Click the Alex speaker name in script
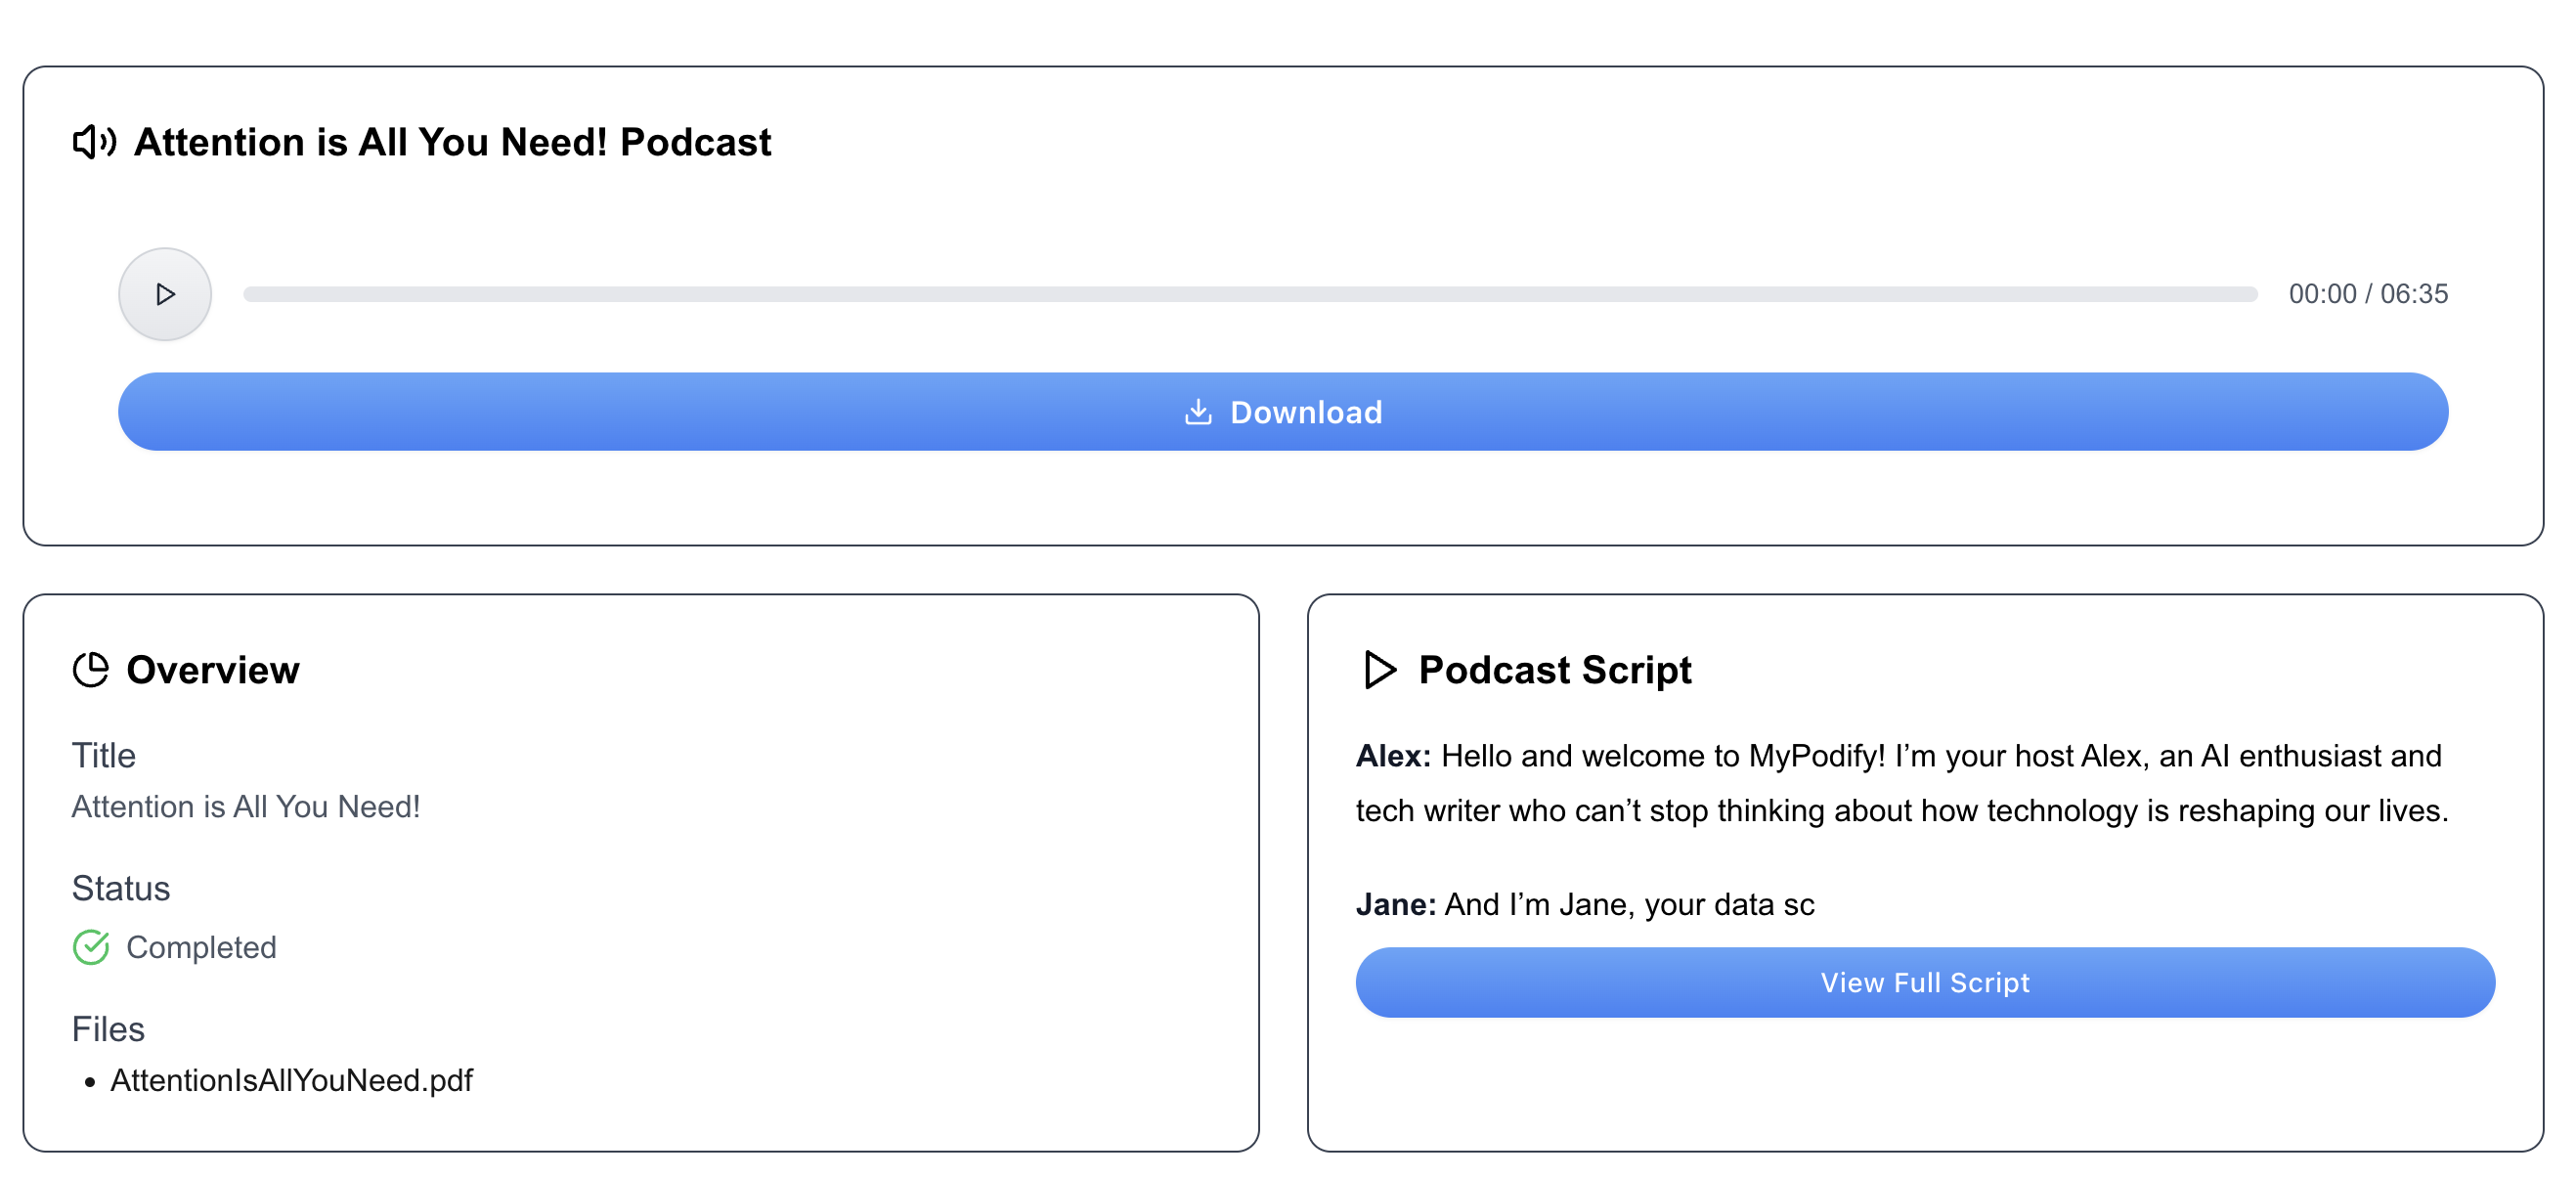 tap(1393, 755)
